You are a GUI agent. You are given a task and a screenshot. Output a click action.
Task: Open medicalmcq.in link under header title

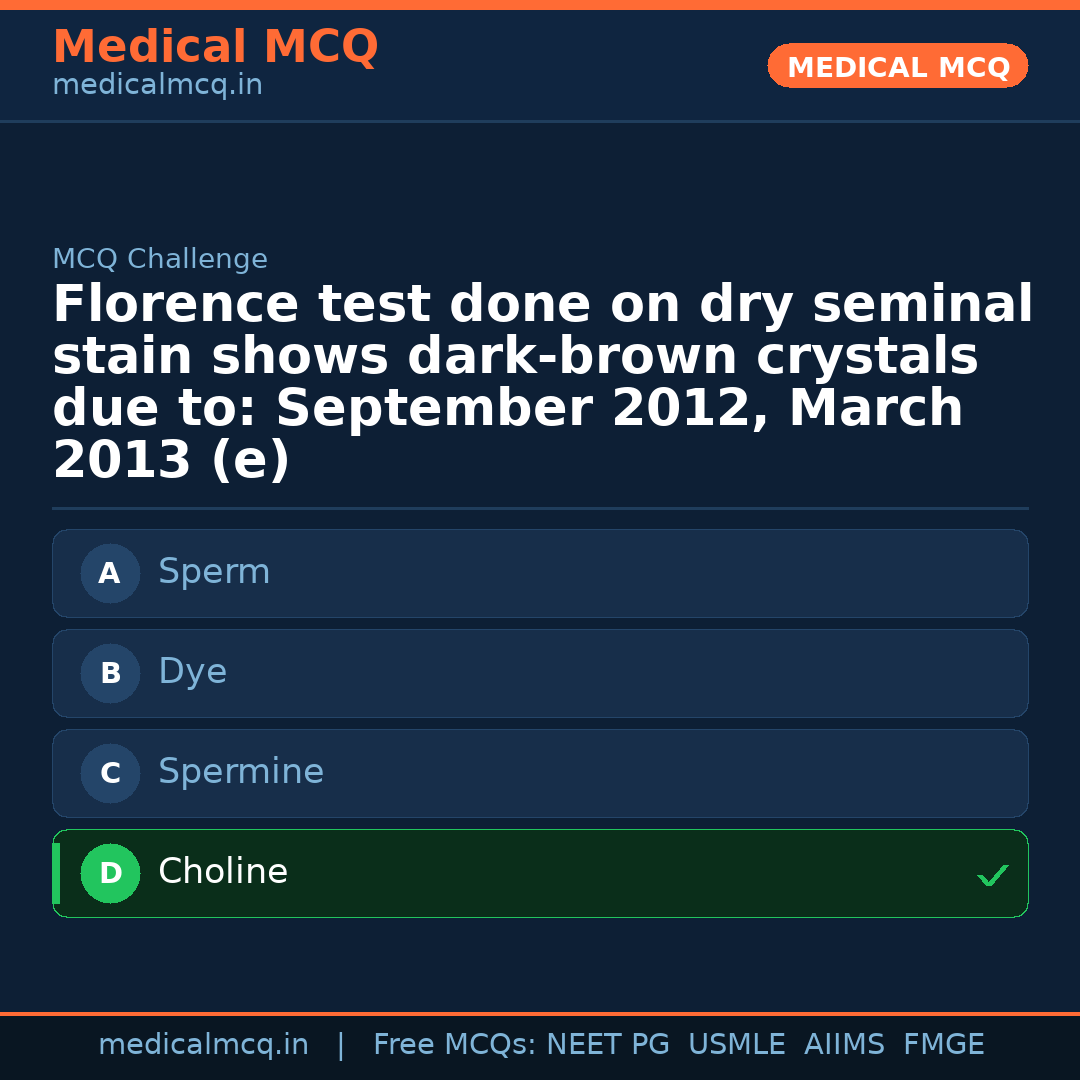click(x=157, y=86)
